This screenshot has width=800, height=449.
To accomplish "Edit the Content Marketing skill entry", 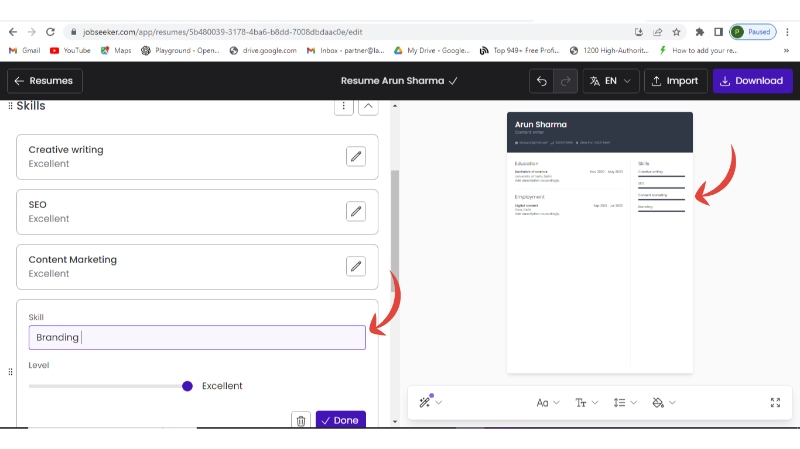I will click(355, 266).
